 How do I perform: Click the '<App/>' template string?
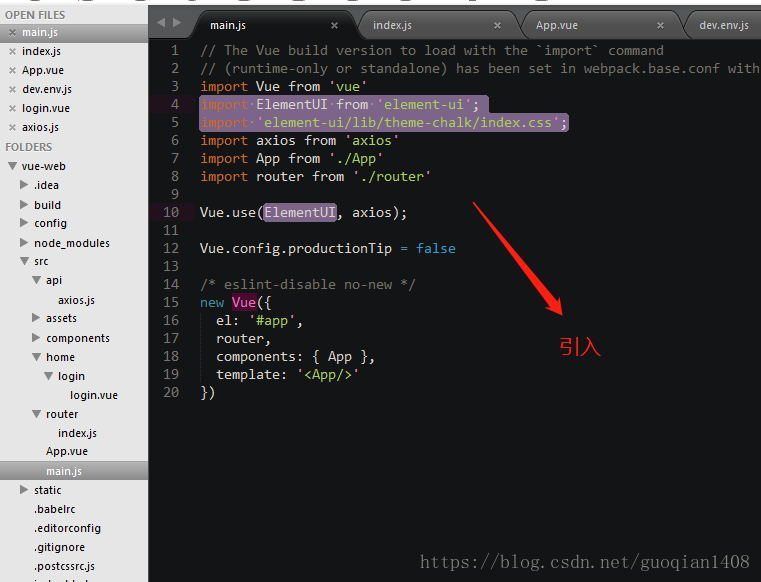(x=328, y=374)
